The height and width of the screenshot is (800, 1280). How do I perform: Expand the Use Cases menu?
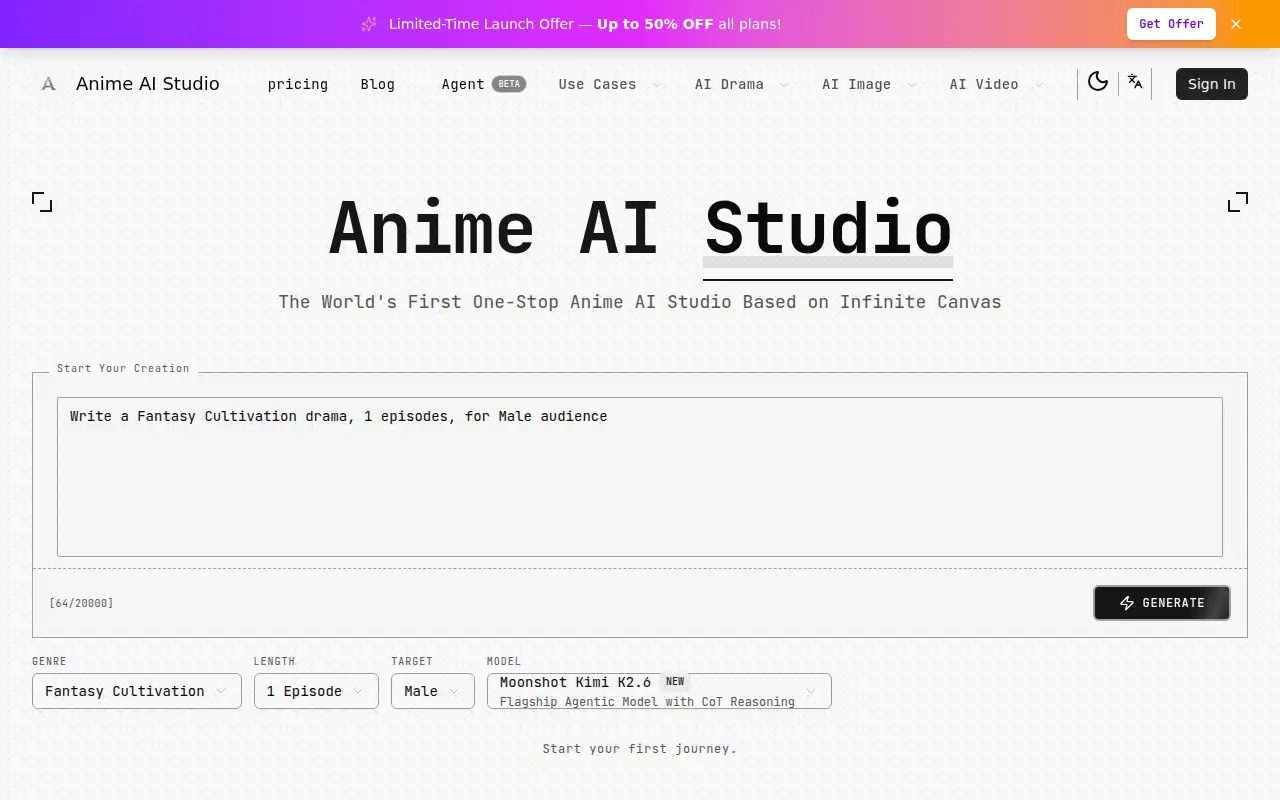[x=609, y=84]
